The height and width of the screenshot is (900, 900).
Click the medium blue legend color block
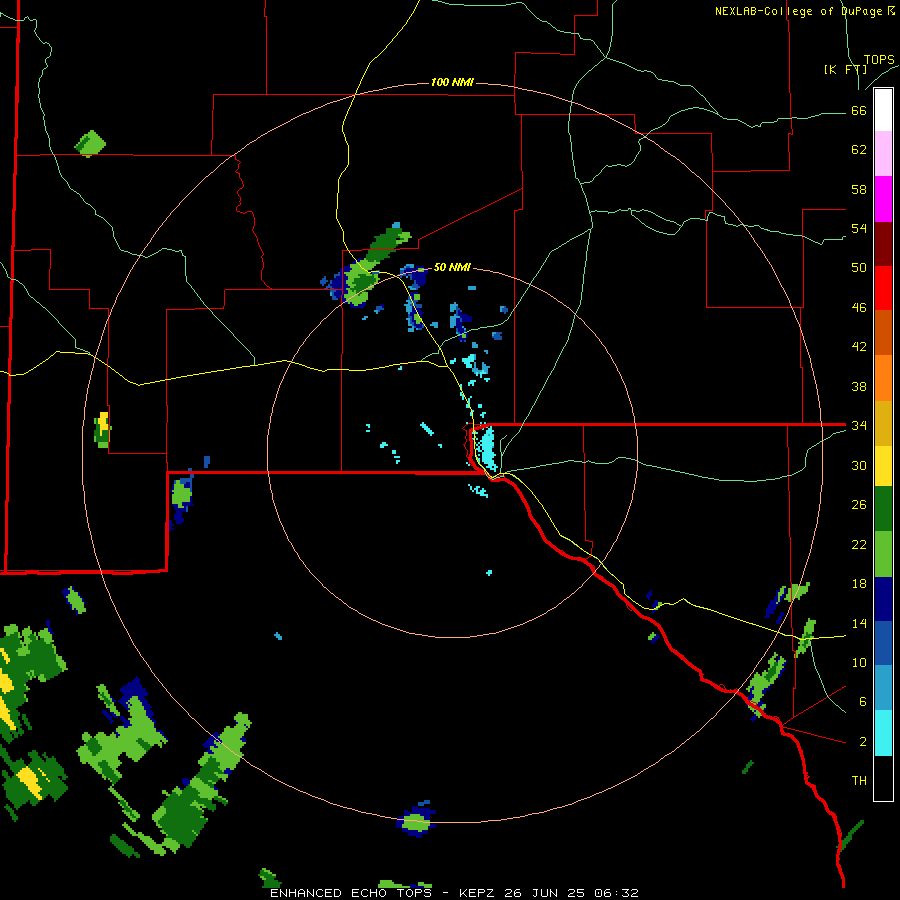pos(883,643)
